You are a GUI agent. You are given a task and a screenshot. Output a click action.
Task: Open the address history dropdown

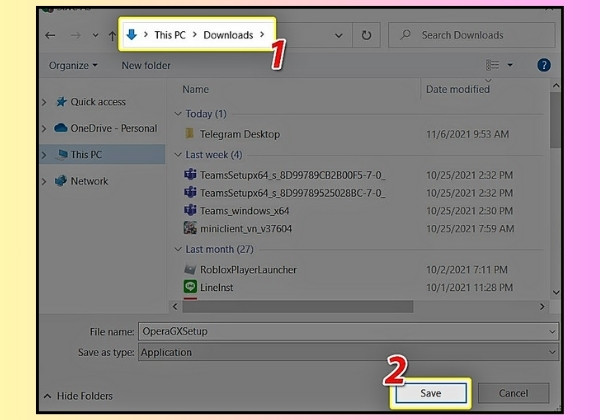(339, 36)
